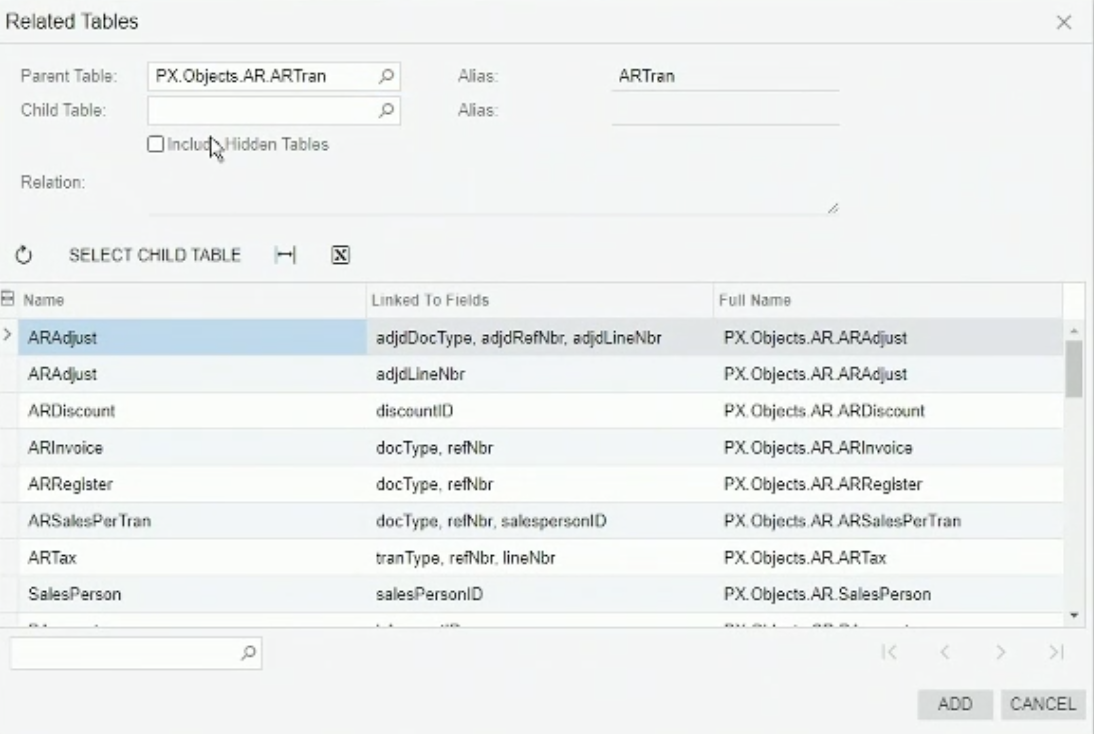Click the search icon in the bottom search box
The height and width of the screenshot is (734, 1094).
247,652
